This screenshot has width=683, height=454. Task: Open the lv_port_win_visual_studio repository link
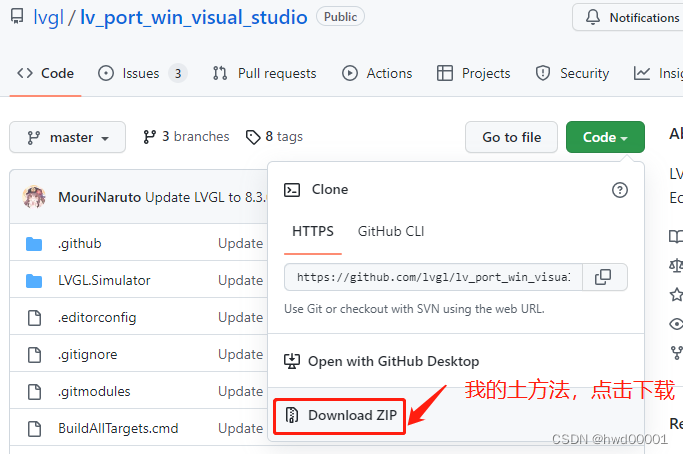click(194, 17)
